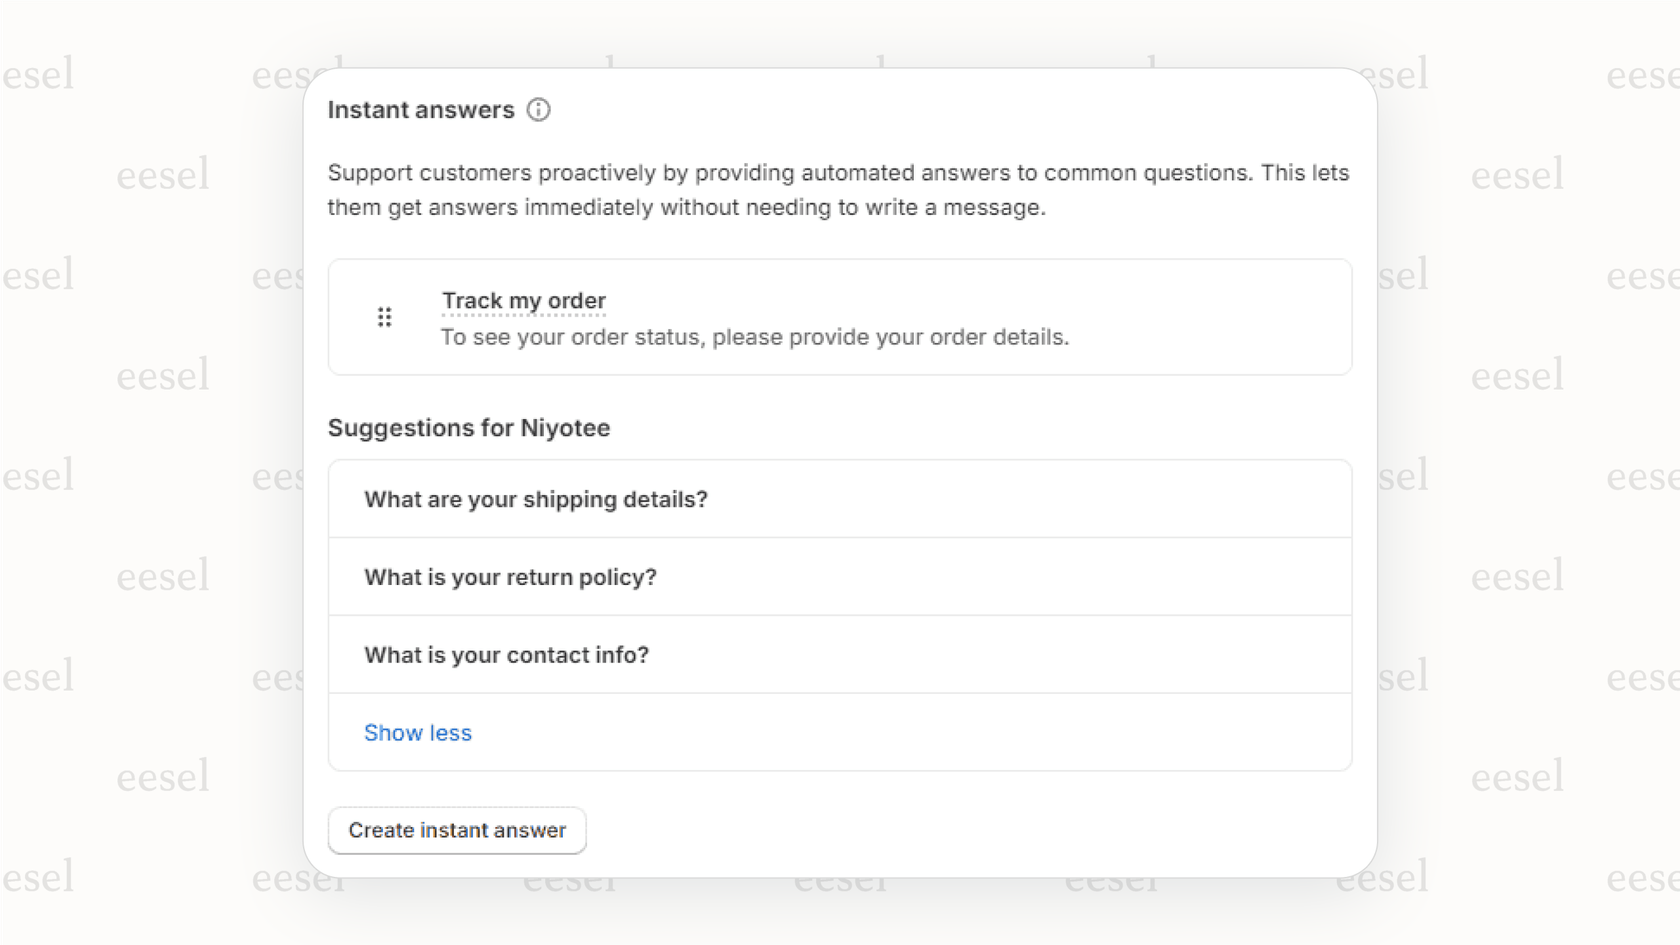Collapse the Suggestions for Niyotee list

[418, 732]
